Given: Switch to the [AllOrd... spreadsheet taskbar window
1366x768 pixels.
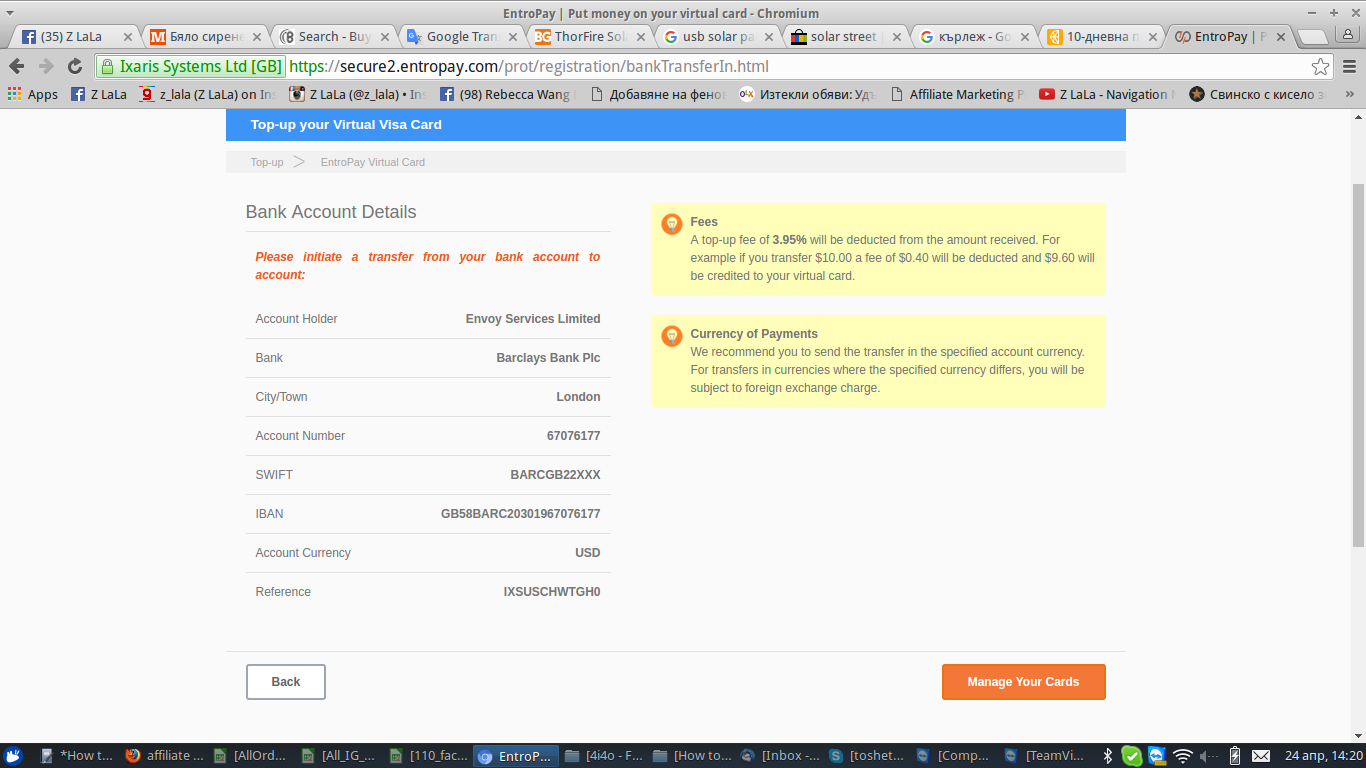Looking at the screenshot, I should (254, 756).
